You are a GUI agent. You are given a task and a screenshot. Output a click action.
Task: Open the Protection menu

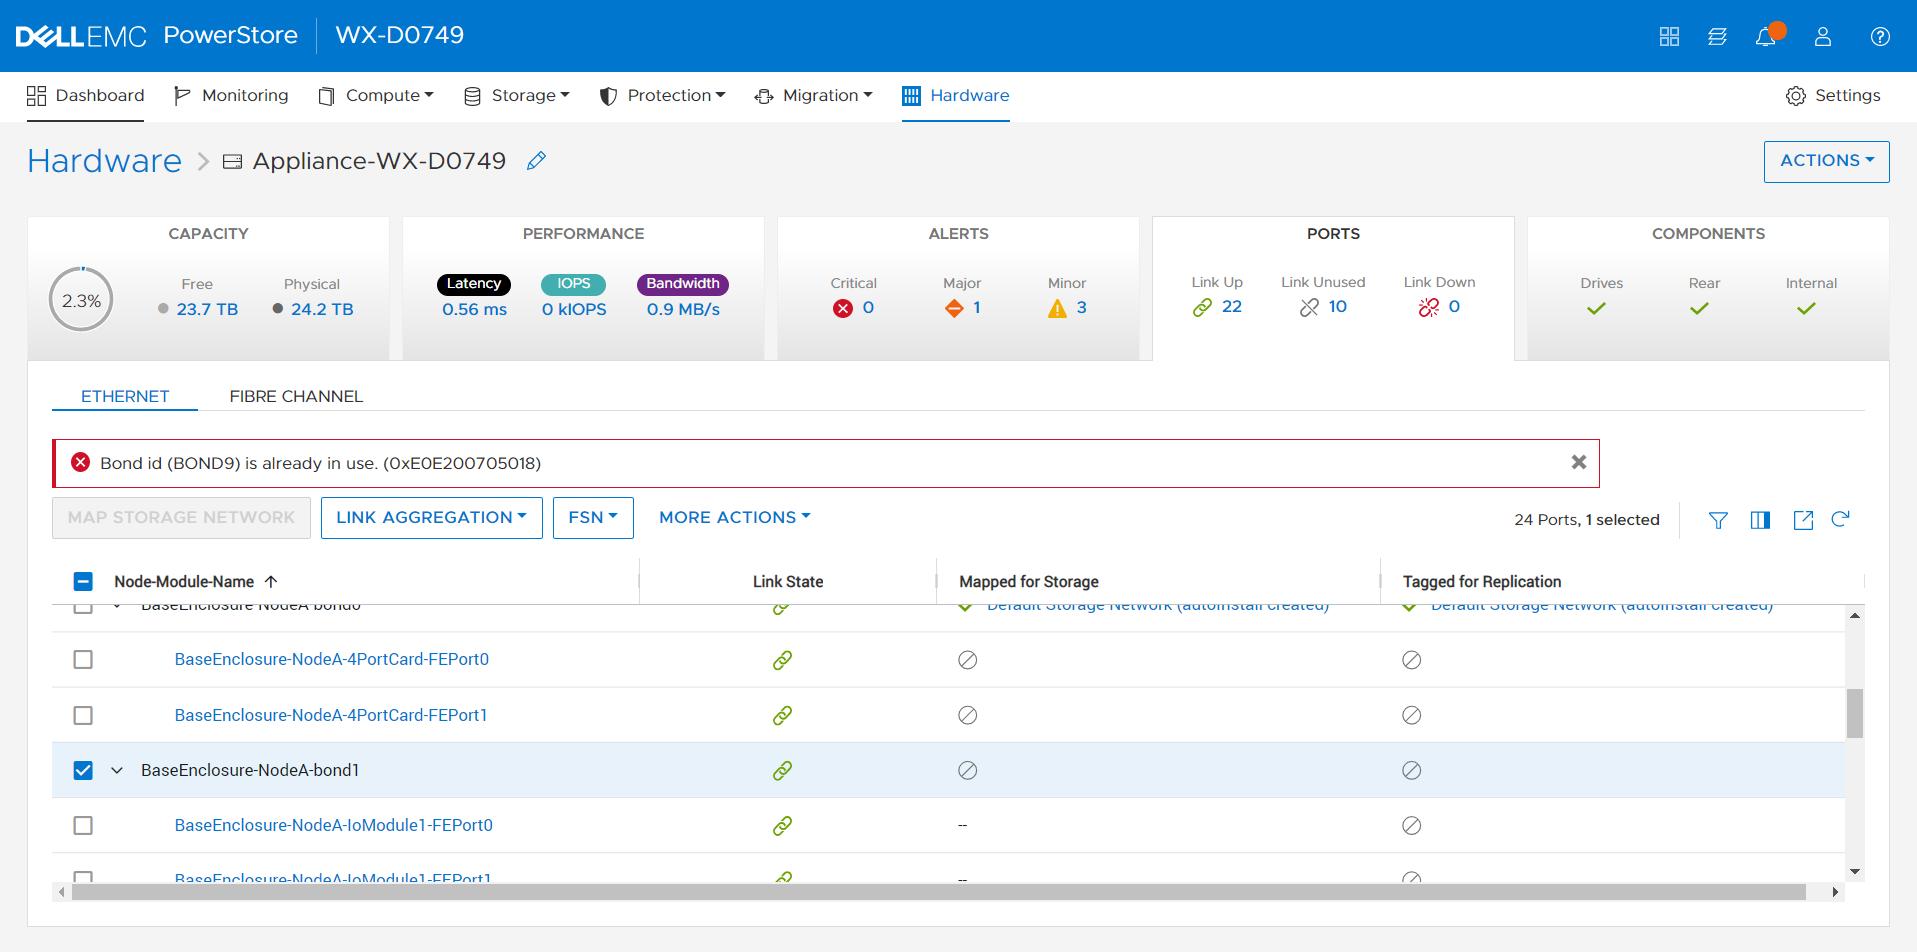pos(662,96)
